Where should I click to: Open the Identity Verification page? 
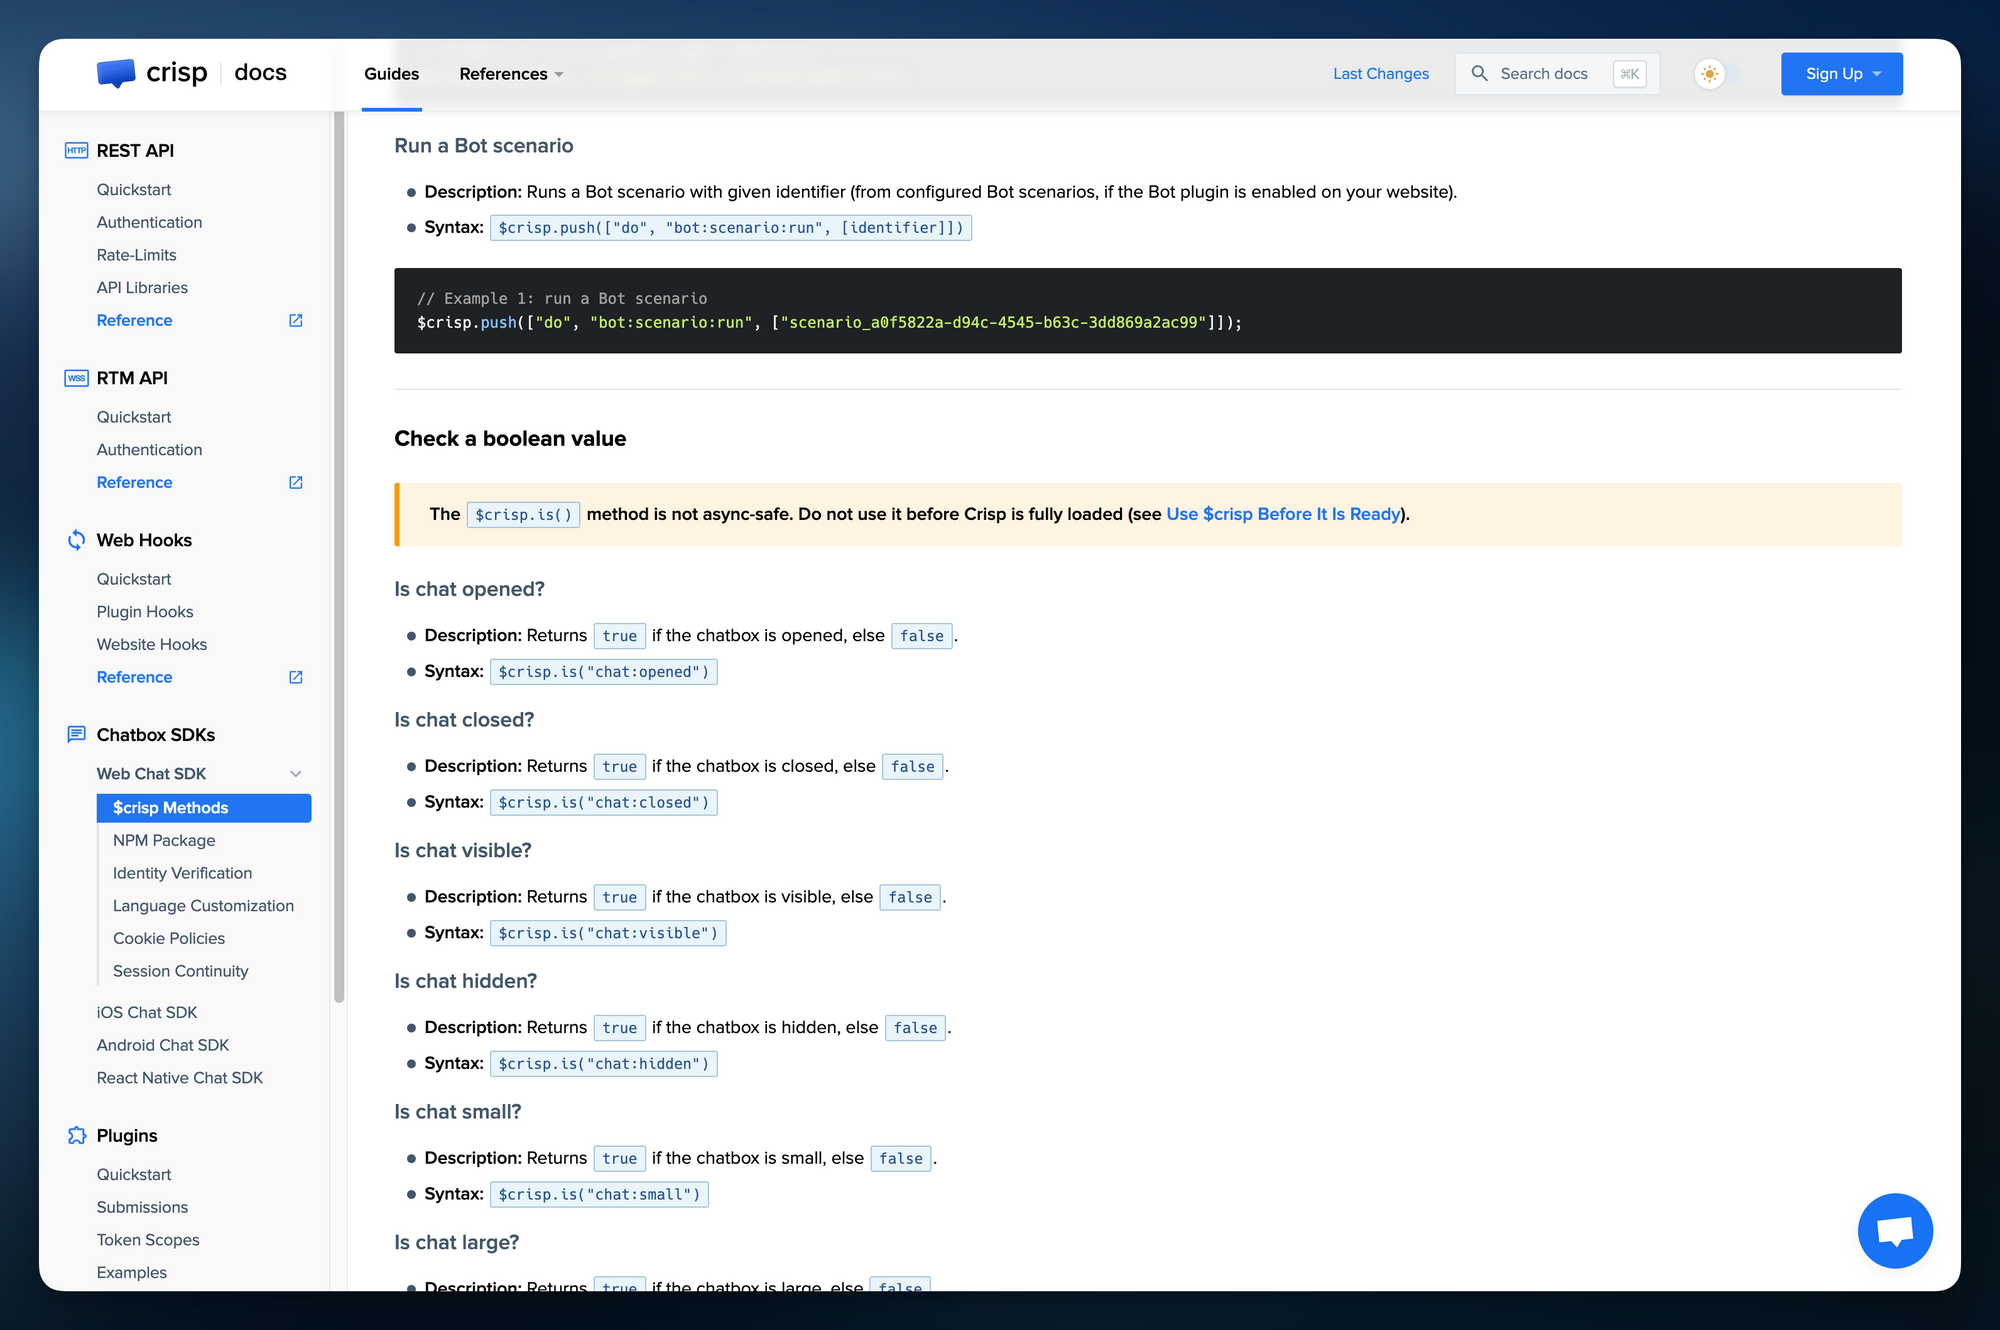click(x=182, y=872)
